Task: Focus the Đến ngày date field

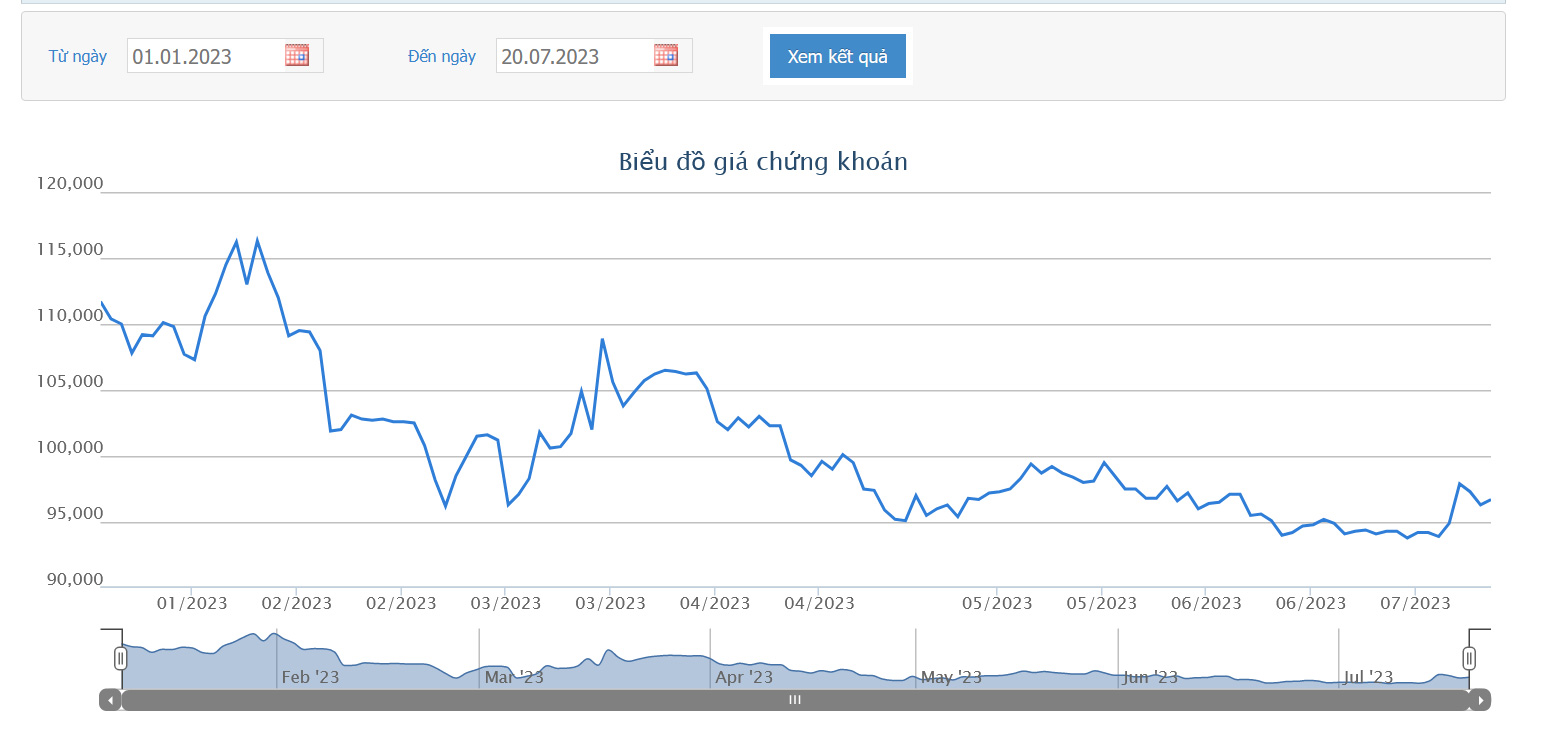Action: 574,56
